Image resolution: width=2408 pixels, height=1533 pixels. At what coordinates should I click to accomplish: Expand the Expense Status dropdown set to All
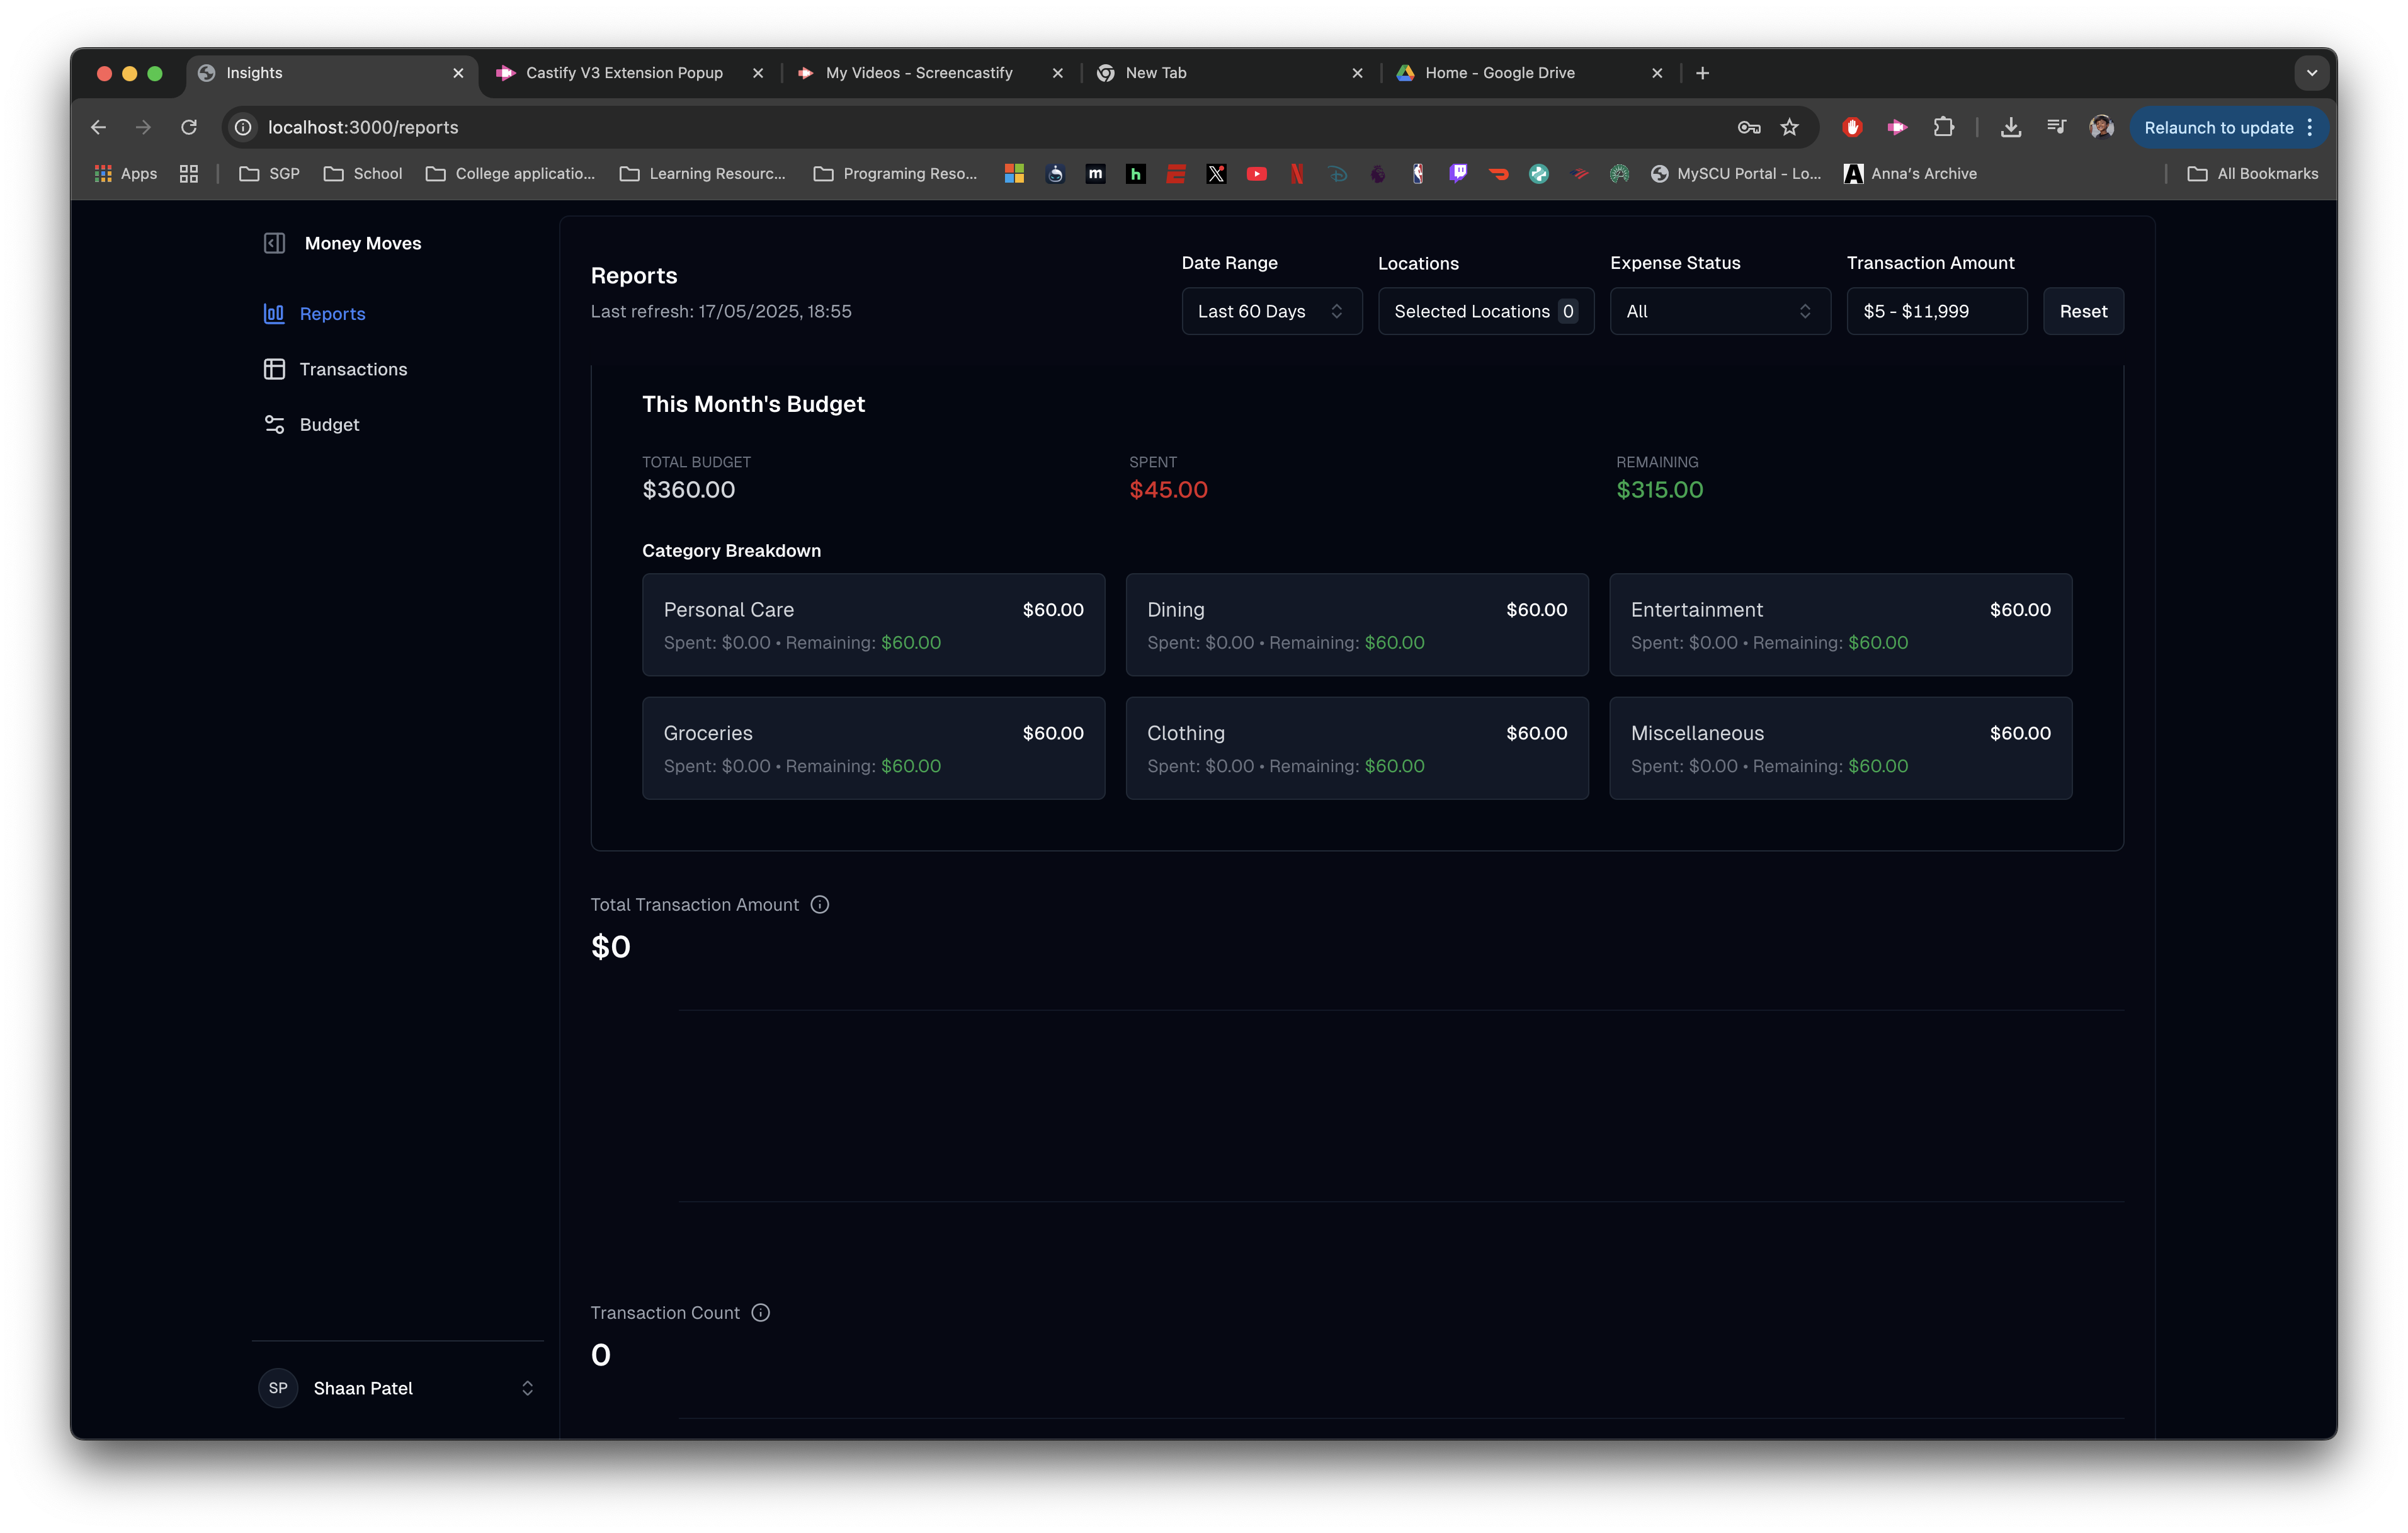[1719, 311]
